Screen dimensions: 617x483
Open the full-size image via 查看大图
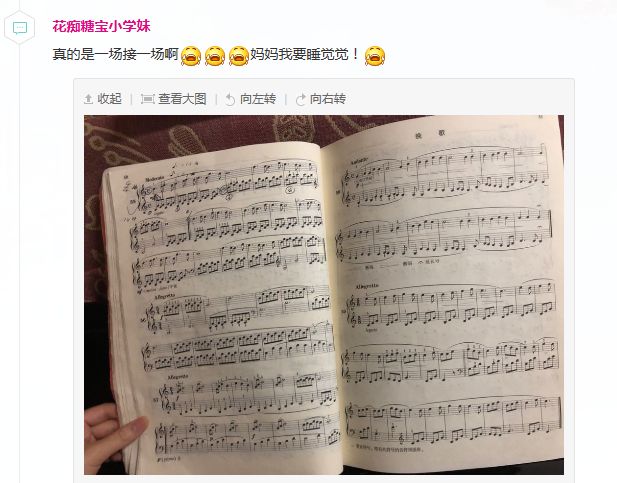click(182, 99)
